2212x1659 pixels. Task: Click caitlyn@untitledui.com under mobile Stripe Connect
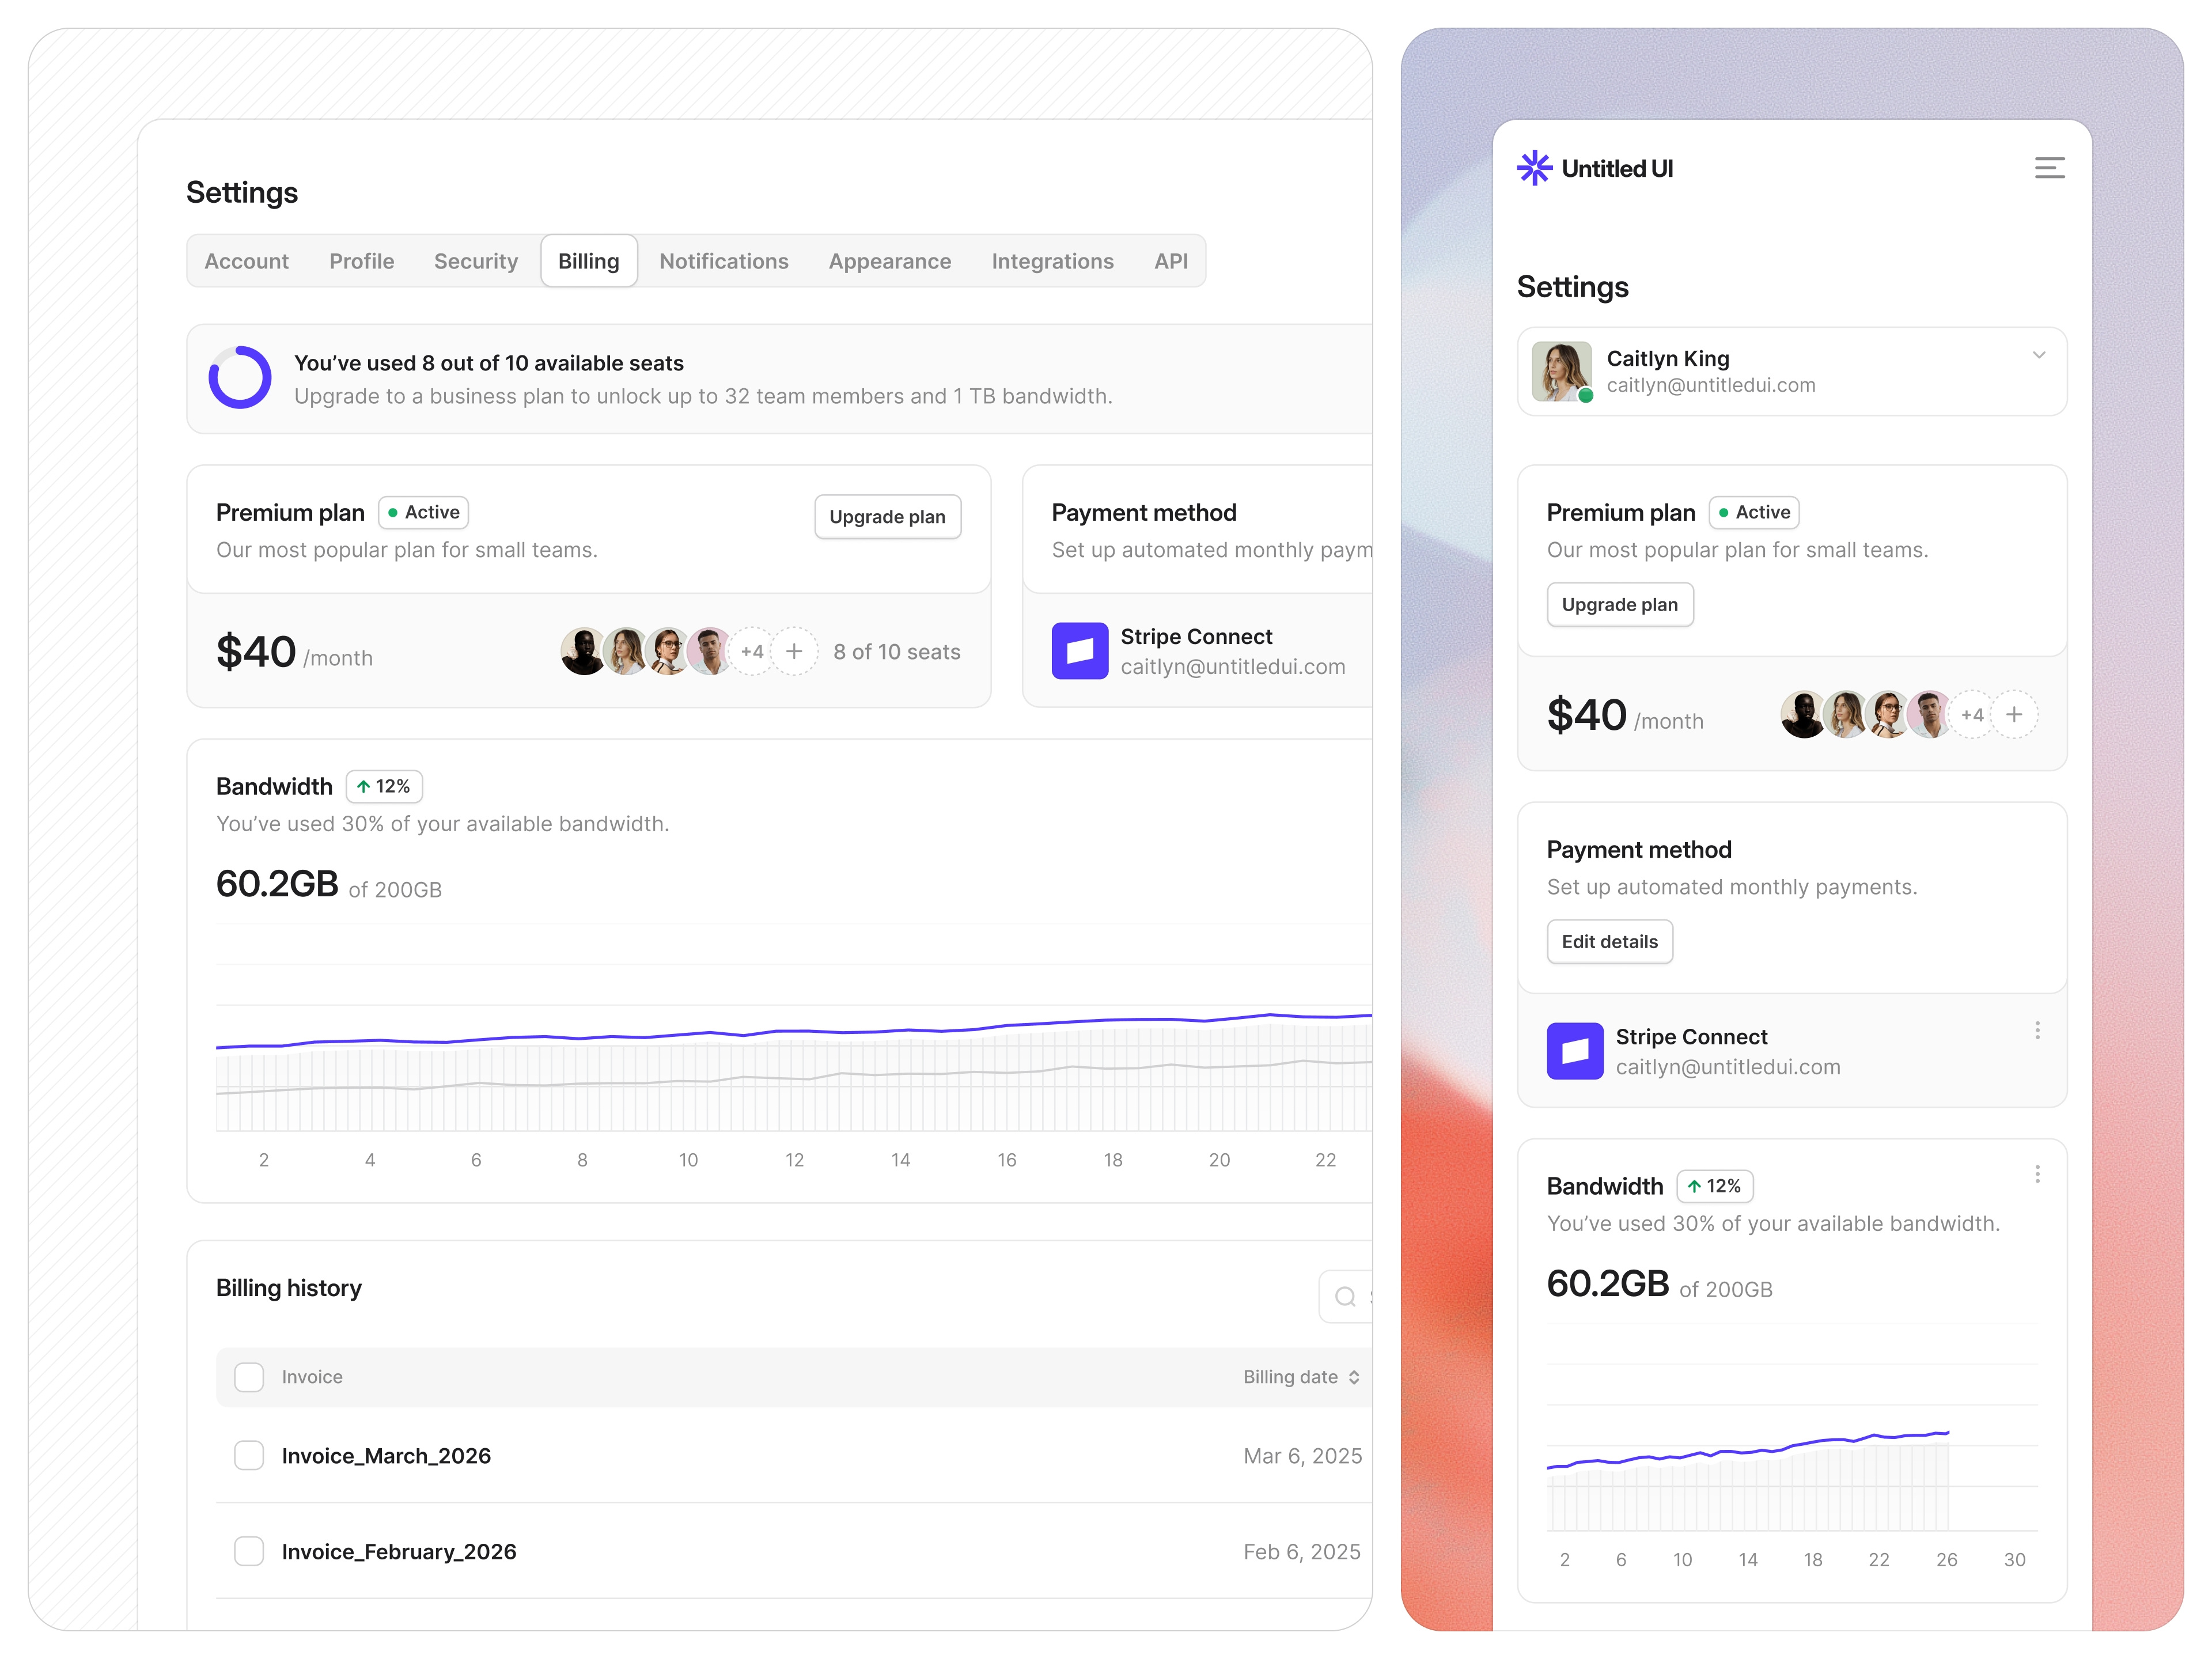coord(1728,1067)
